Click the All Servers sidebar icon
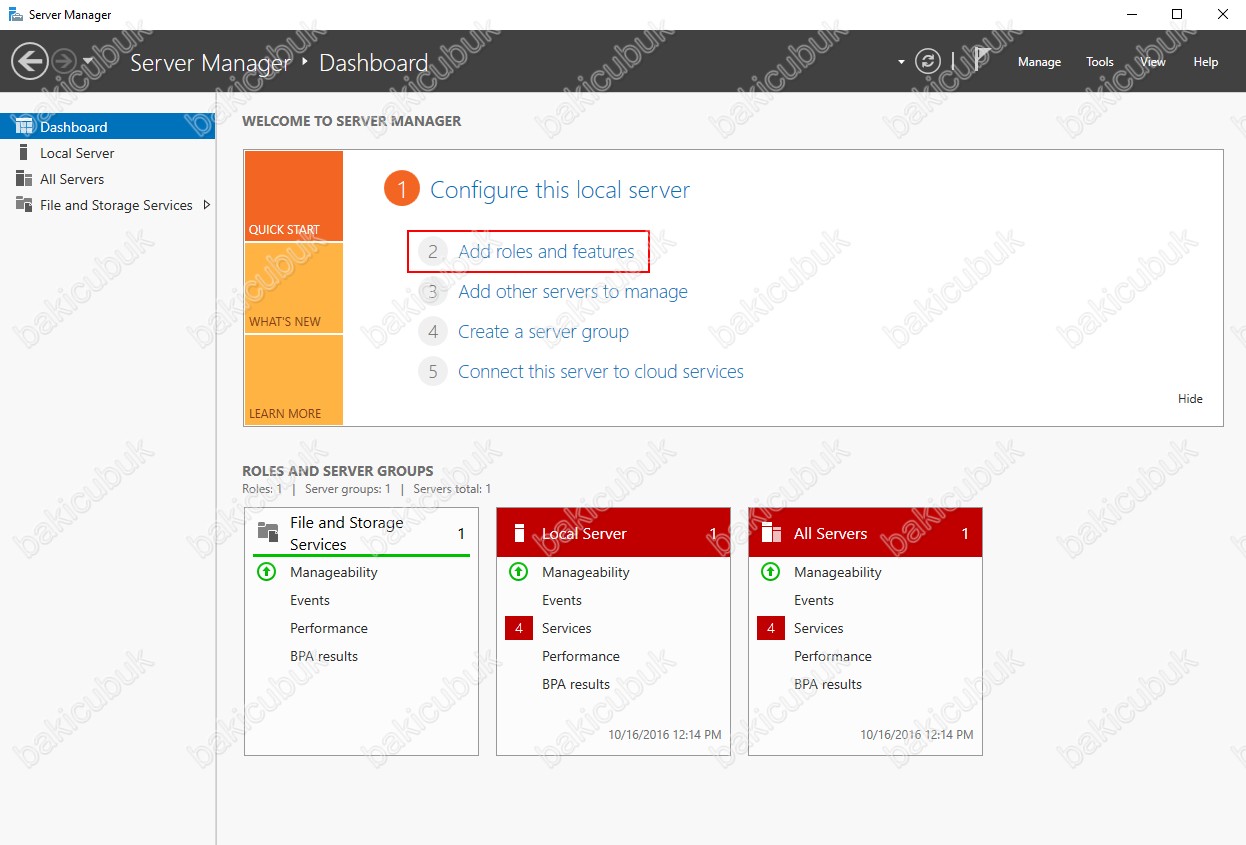 pos(24,179)
